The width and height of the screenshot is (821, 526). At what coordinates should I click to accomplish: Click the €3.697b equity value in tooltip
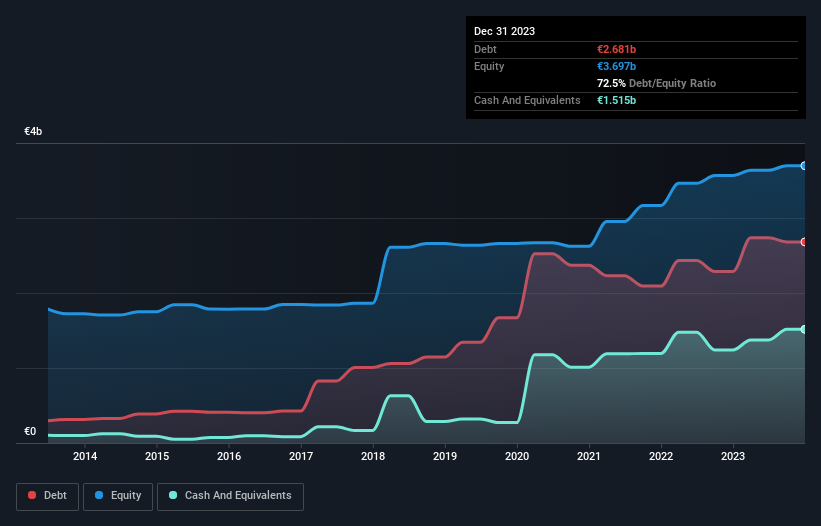[616, 66]
